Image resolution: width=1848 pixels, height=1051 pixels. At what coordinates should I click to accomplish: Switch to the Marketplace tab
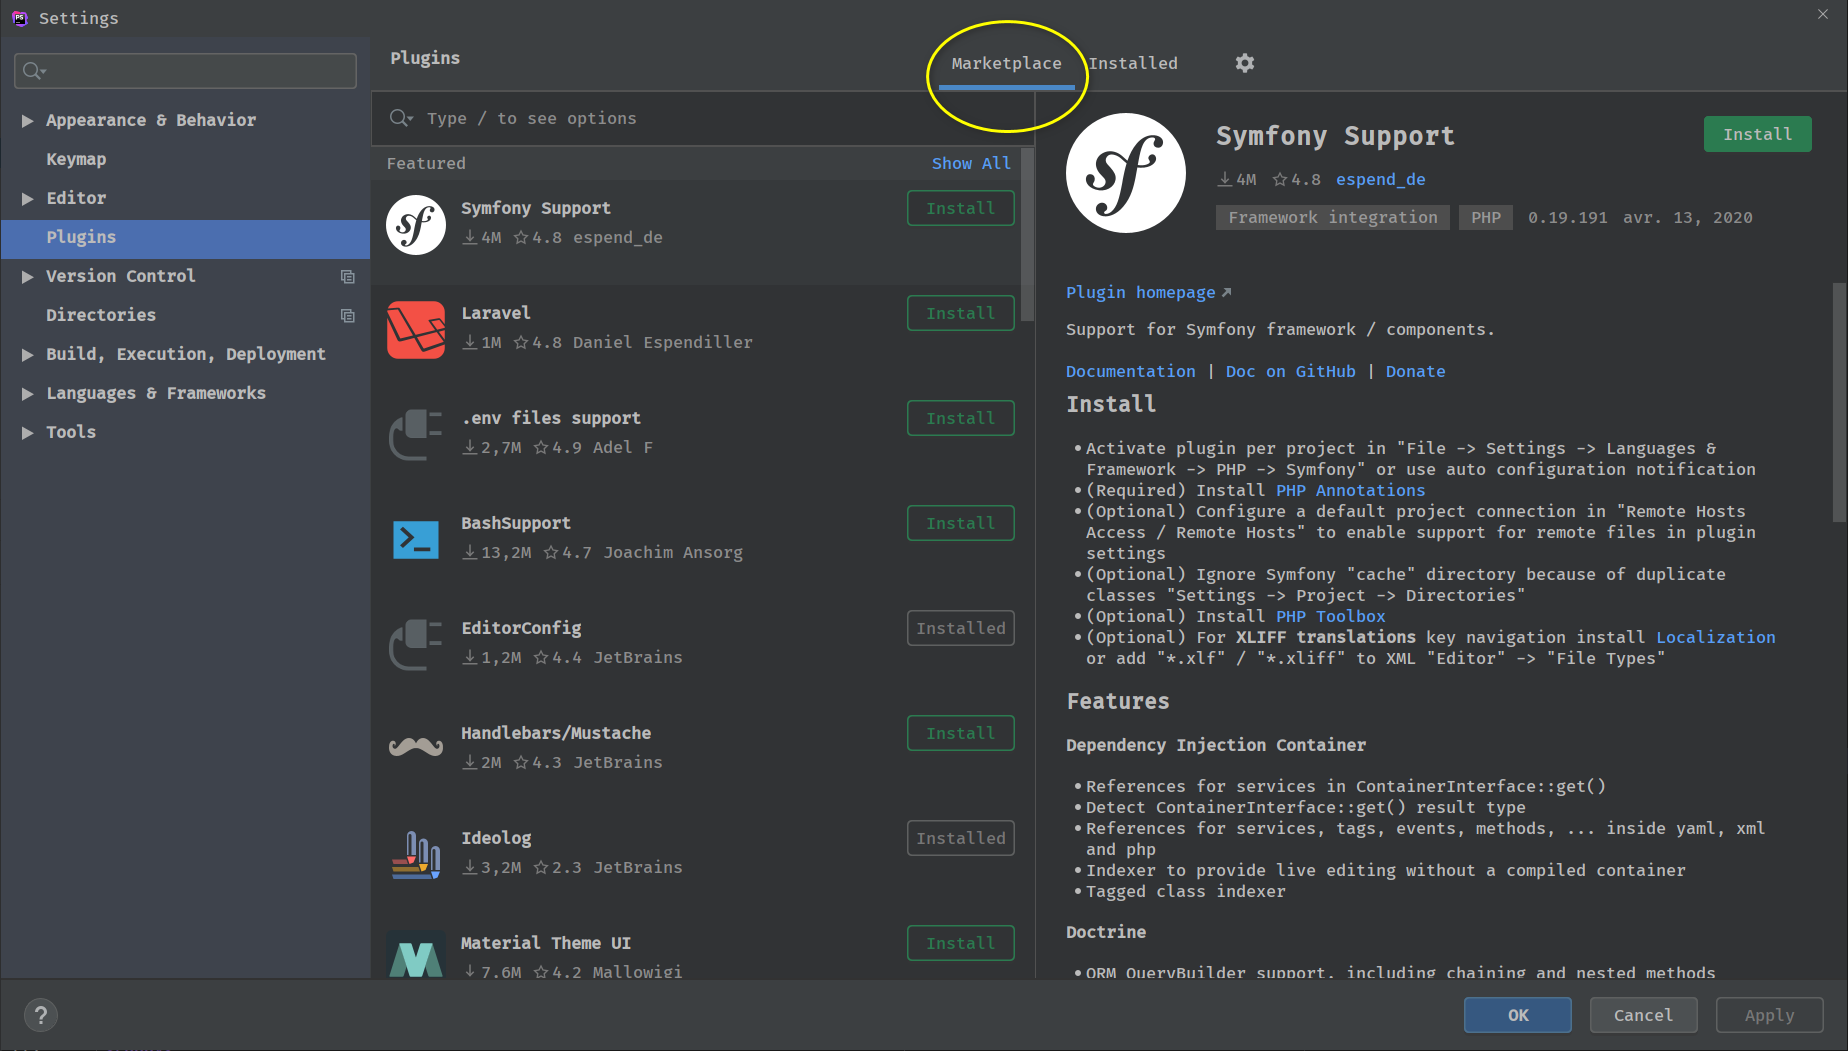(x=1006, y=63)
